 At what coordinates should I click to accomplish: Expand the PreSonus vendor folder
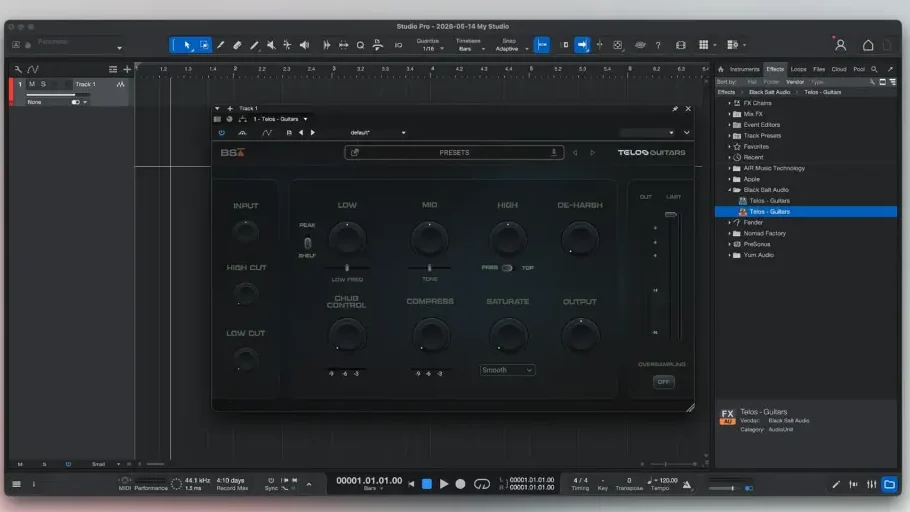pyautogui.click(x=730, y=244)
